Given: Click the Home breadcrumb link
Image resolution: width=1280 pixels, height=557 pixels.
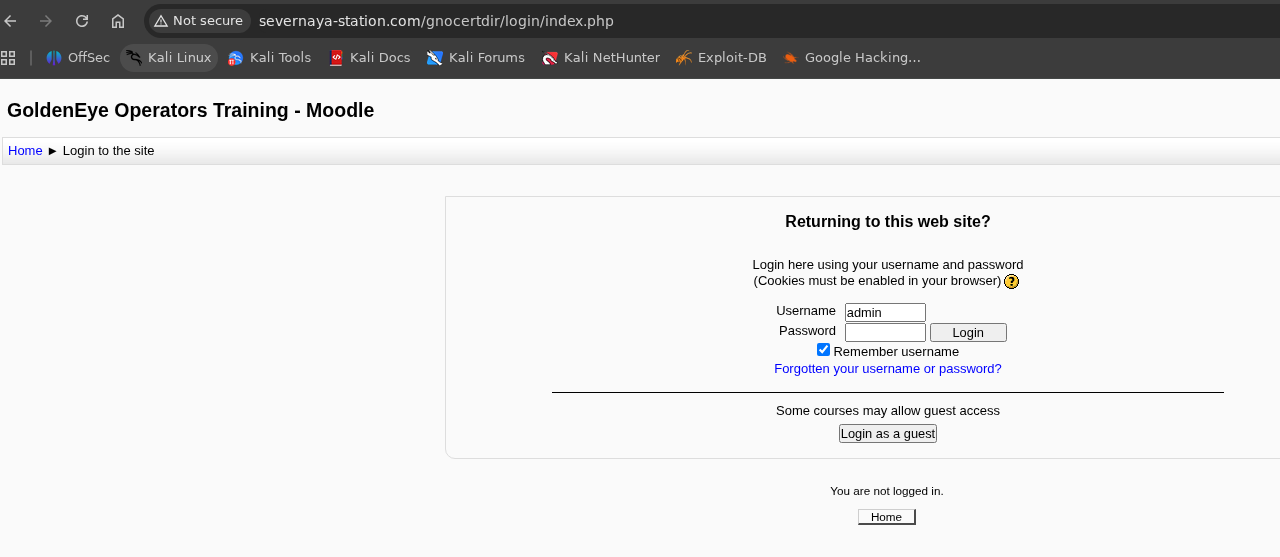Looking at the screenshot, I should tap(25, 151).
